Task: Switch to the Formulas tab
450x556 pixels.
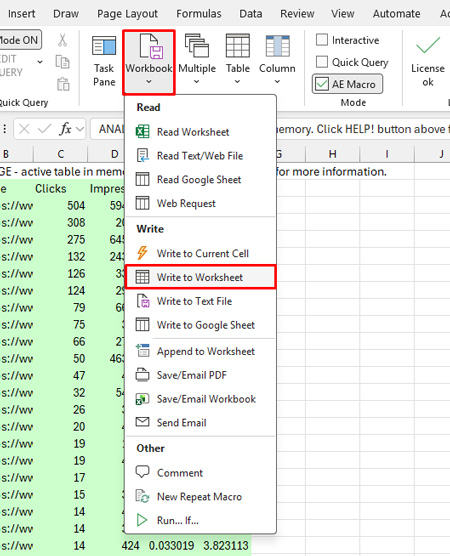Action: click(x=199, y=14)
